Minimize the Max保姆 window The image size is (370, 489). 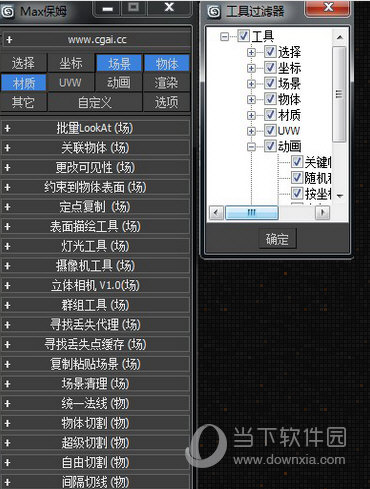point(107,9)
